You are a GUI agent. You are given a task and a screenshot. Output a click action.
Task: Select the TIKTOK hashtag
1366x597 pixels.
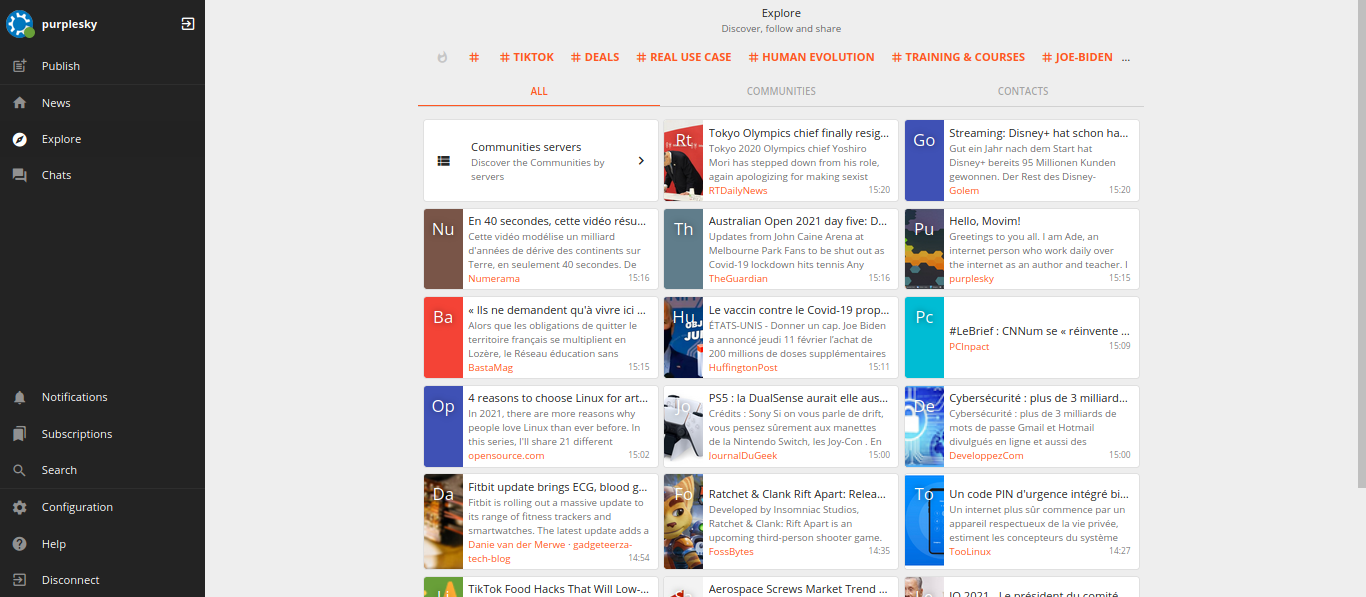tap(527, 57)
